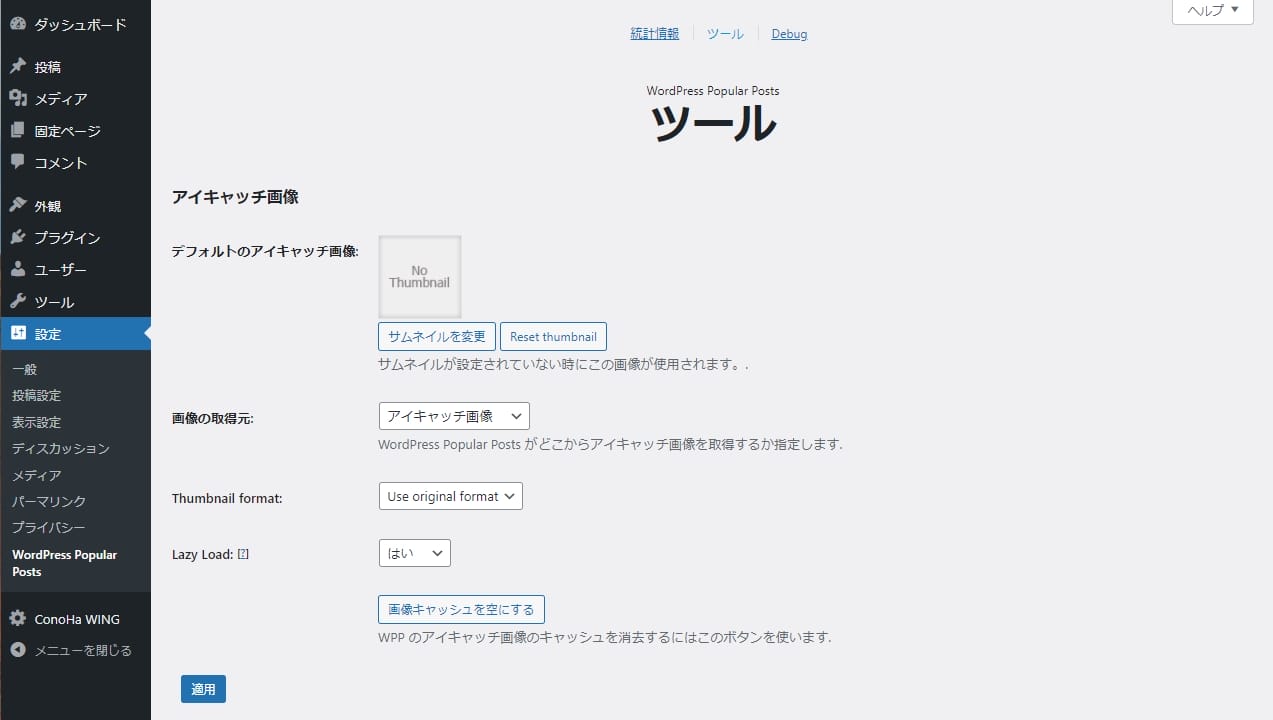
Task: Click the Posts pushpin icon
Action: click(18, 67)
